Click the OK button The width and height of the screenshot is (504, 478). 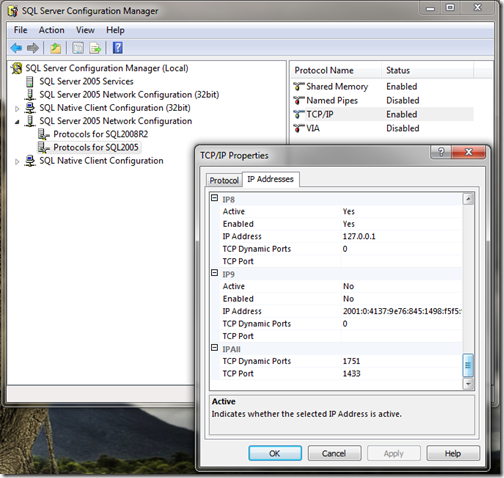click(275, 453)
